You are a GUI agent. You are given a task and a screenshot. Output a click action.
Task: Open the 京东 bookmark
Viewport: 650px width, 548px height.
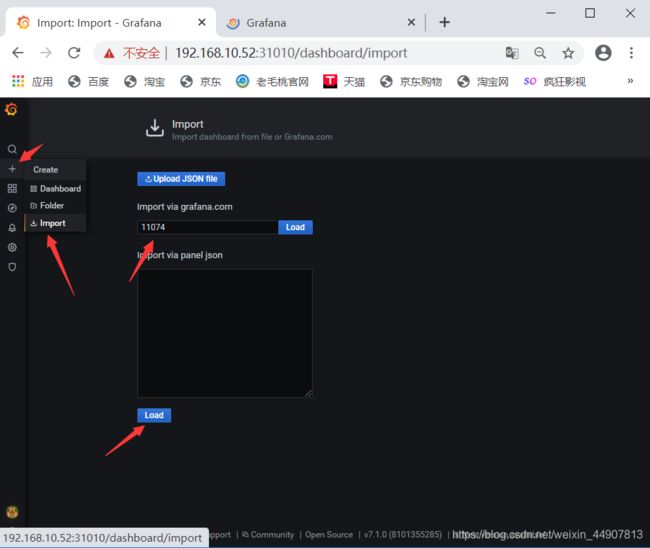201,82
